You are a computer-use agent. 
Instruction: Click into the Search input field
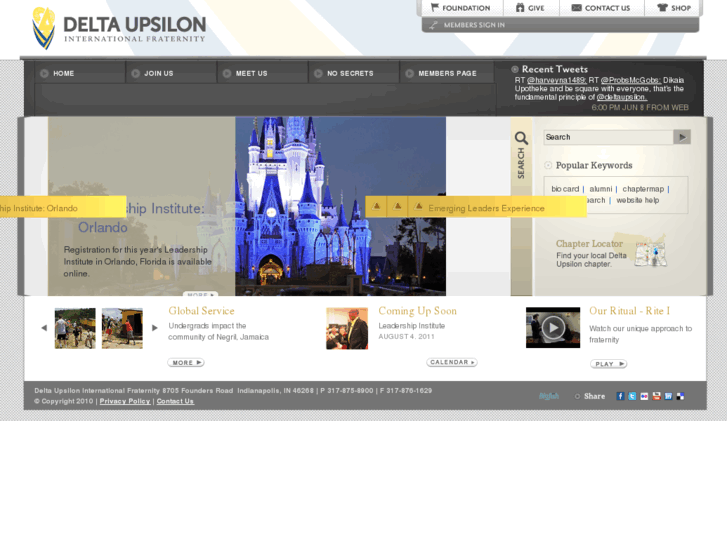[608, 137]
